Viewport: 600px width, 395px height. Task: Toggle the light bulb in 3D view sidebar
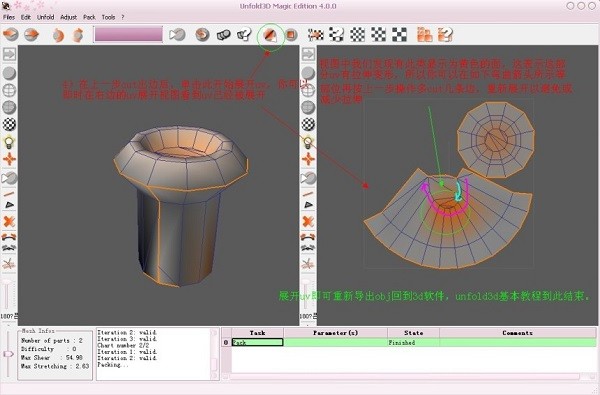pos(9,142)
